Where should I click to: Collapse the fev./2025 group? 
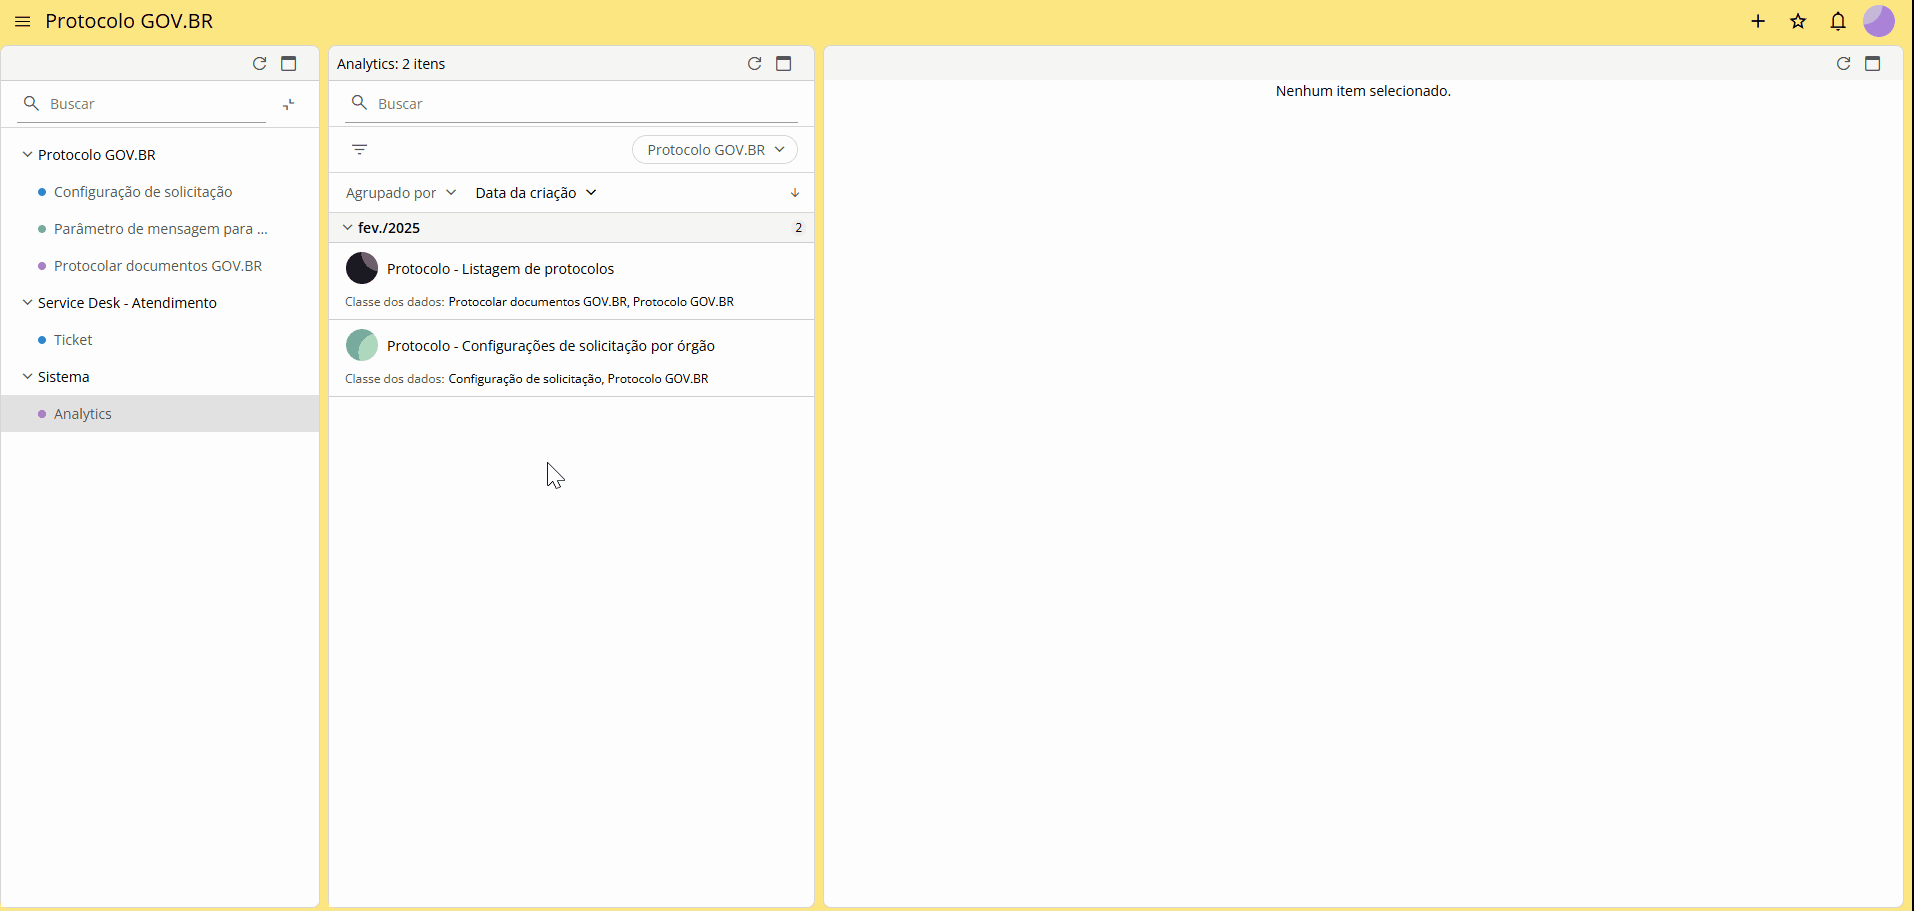pyautogui.click(x=347, y=228)
